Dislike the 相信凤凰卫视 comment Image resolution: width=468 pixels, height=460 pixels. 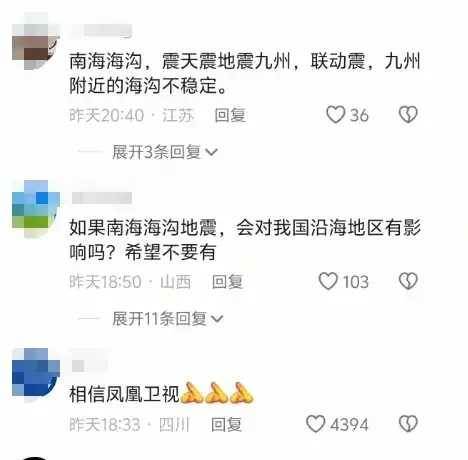[x=408, y=424]
